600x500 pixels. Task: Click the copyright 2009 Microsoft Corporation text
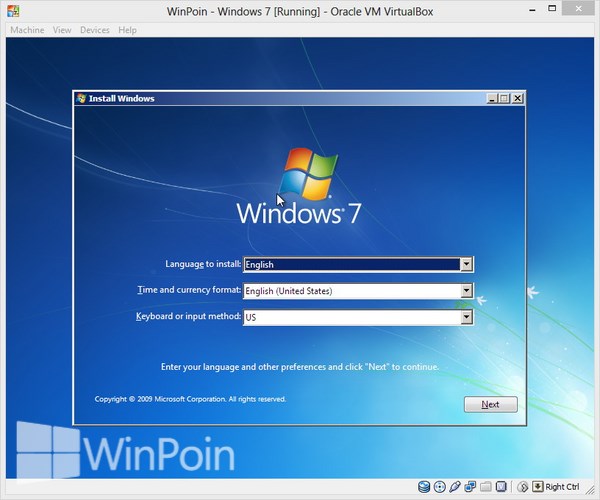(x=190, y=399)
